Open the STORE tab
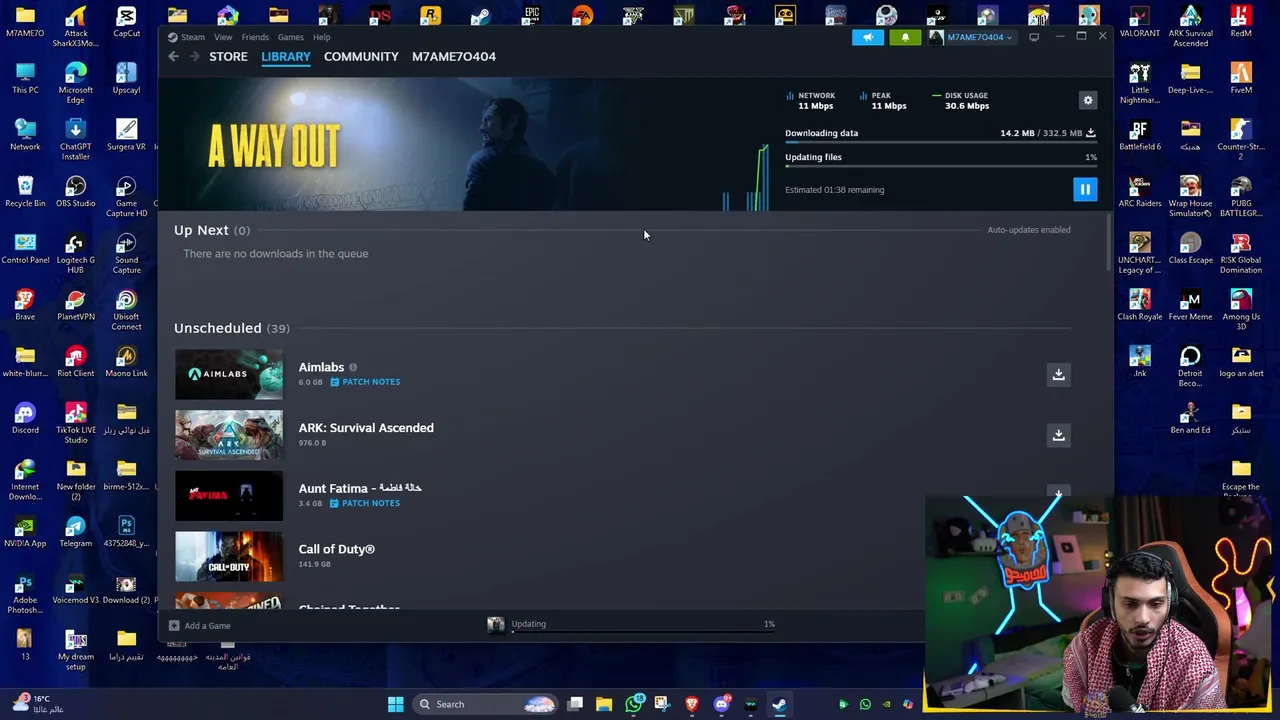1280x720 pixels. tap(228, 57)
